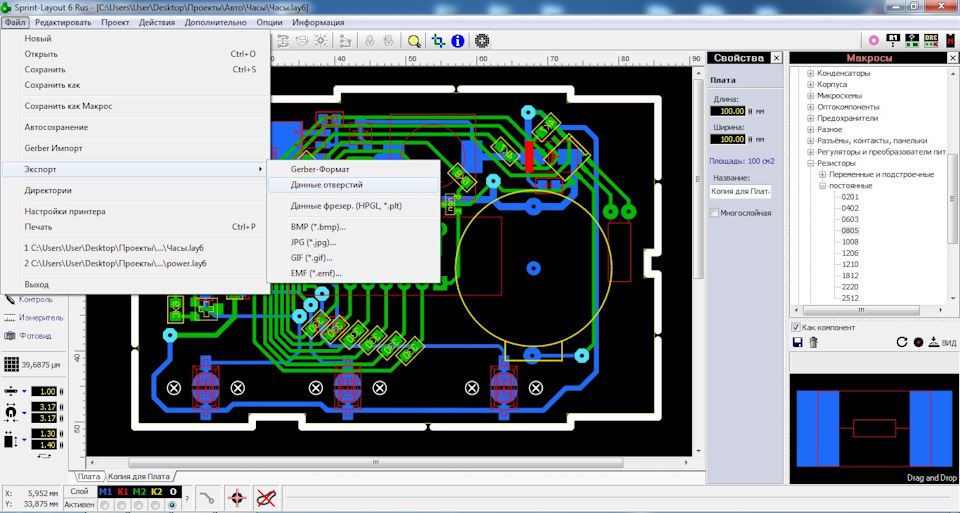Toggle visibility of layer K2 label
This screenshot has width=960, height=513.
(x=156, y=492)
